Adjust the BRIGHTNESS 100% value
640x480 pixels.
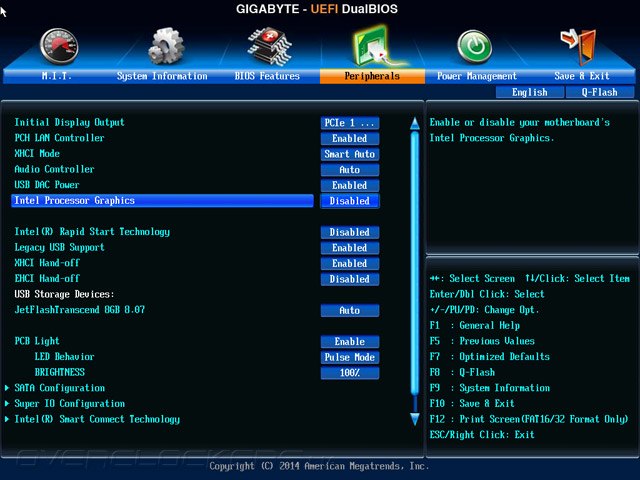tap(350, 373)
